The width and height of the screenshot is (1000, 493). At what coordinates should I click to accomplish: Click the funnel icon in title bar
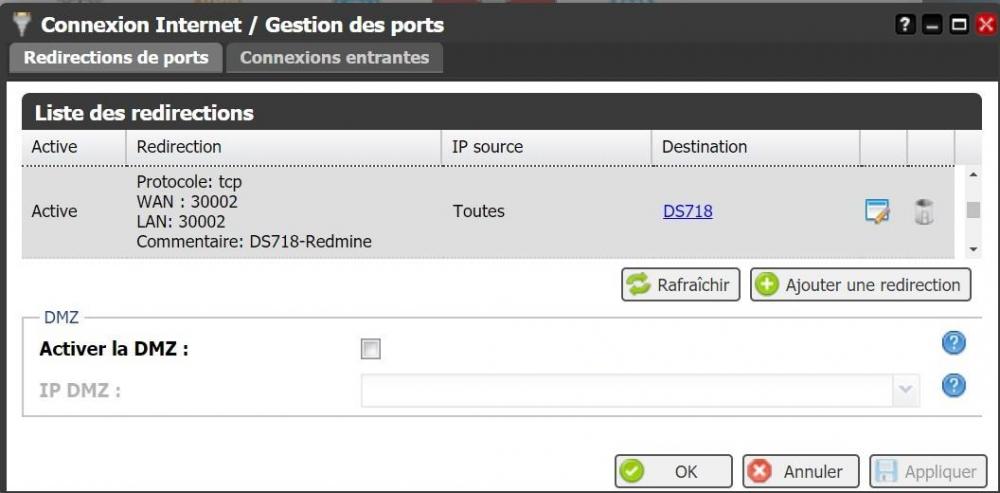tap(21, 25)
